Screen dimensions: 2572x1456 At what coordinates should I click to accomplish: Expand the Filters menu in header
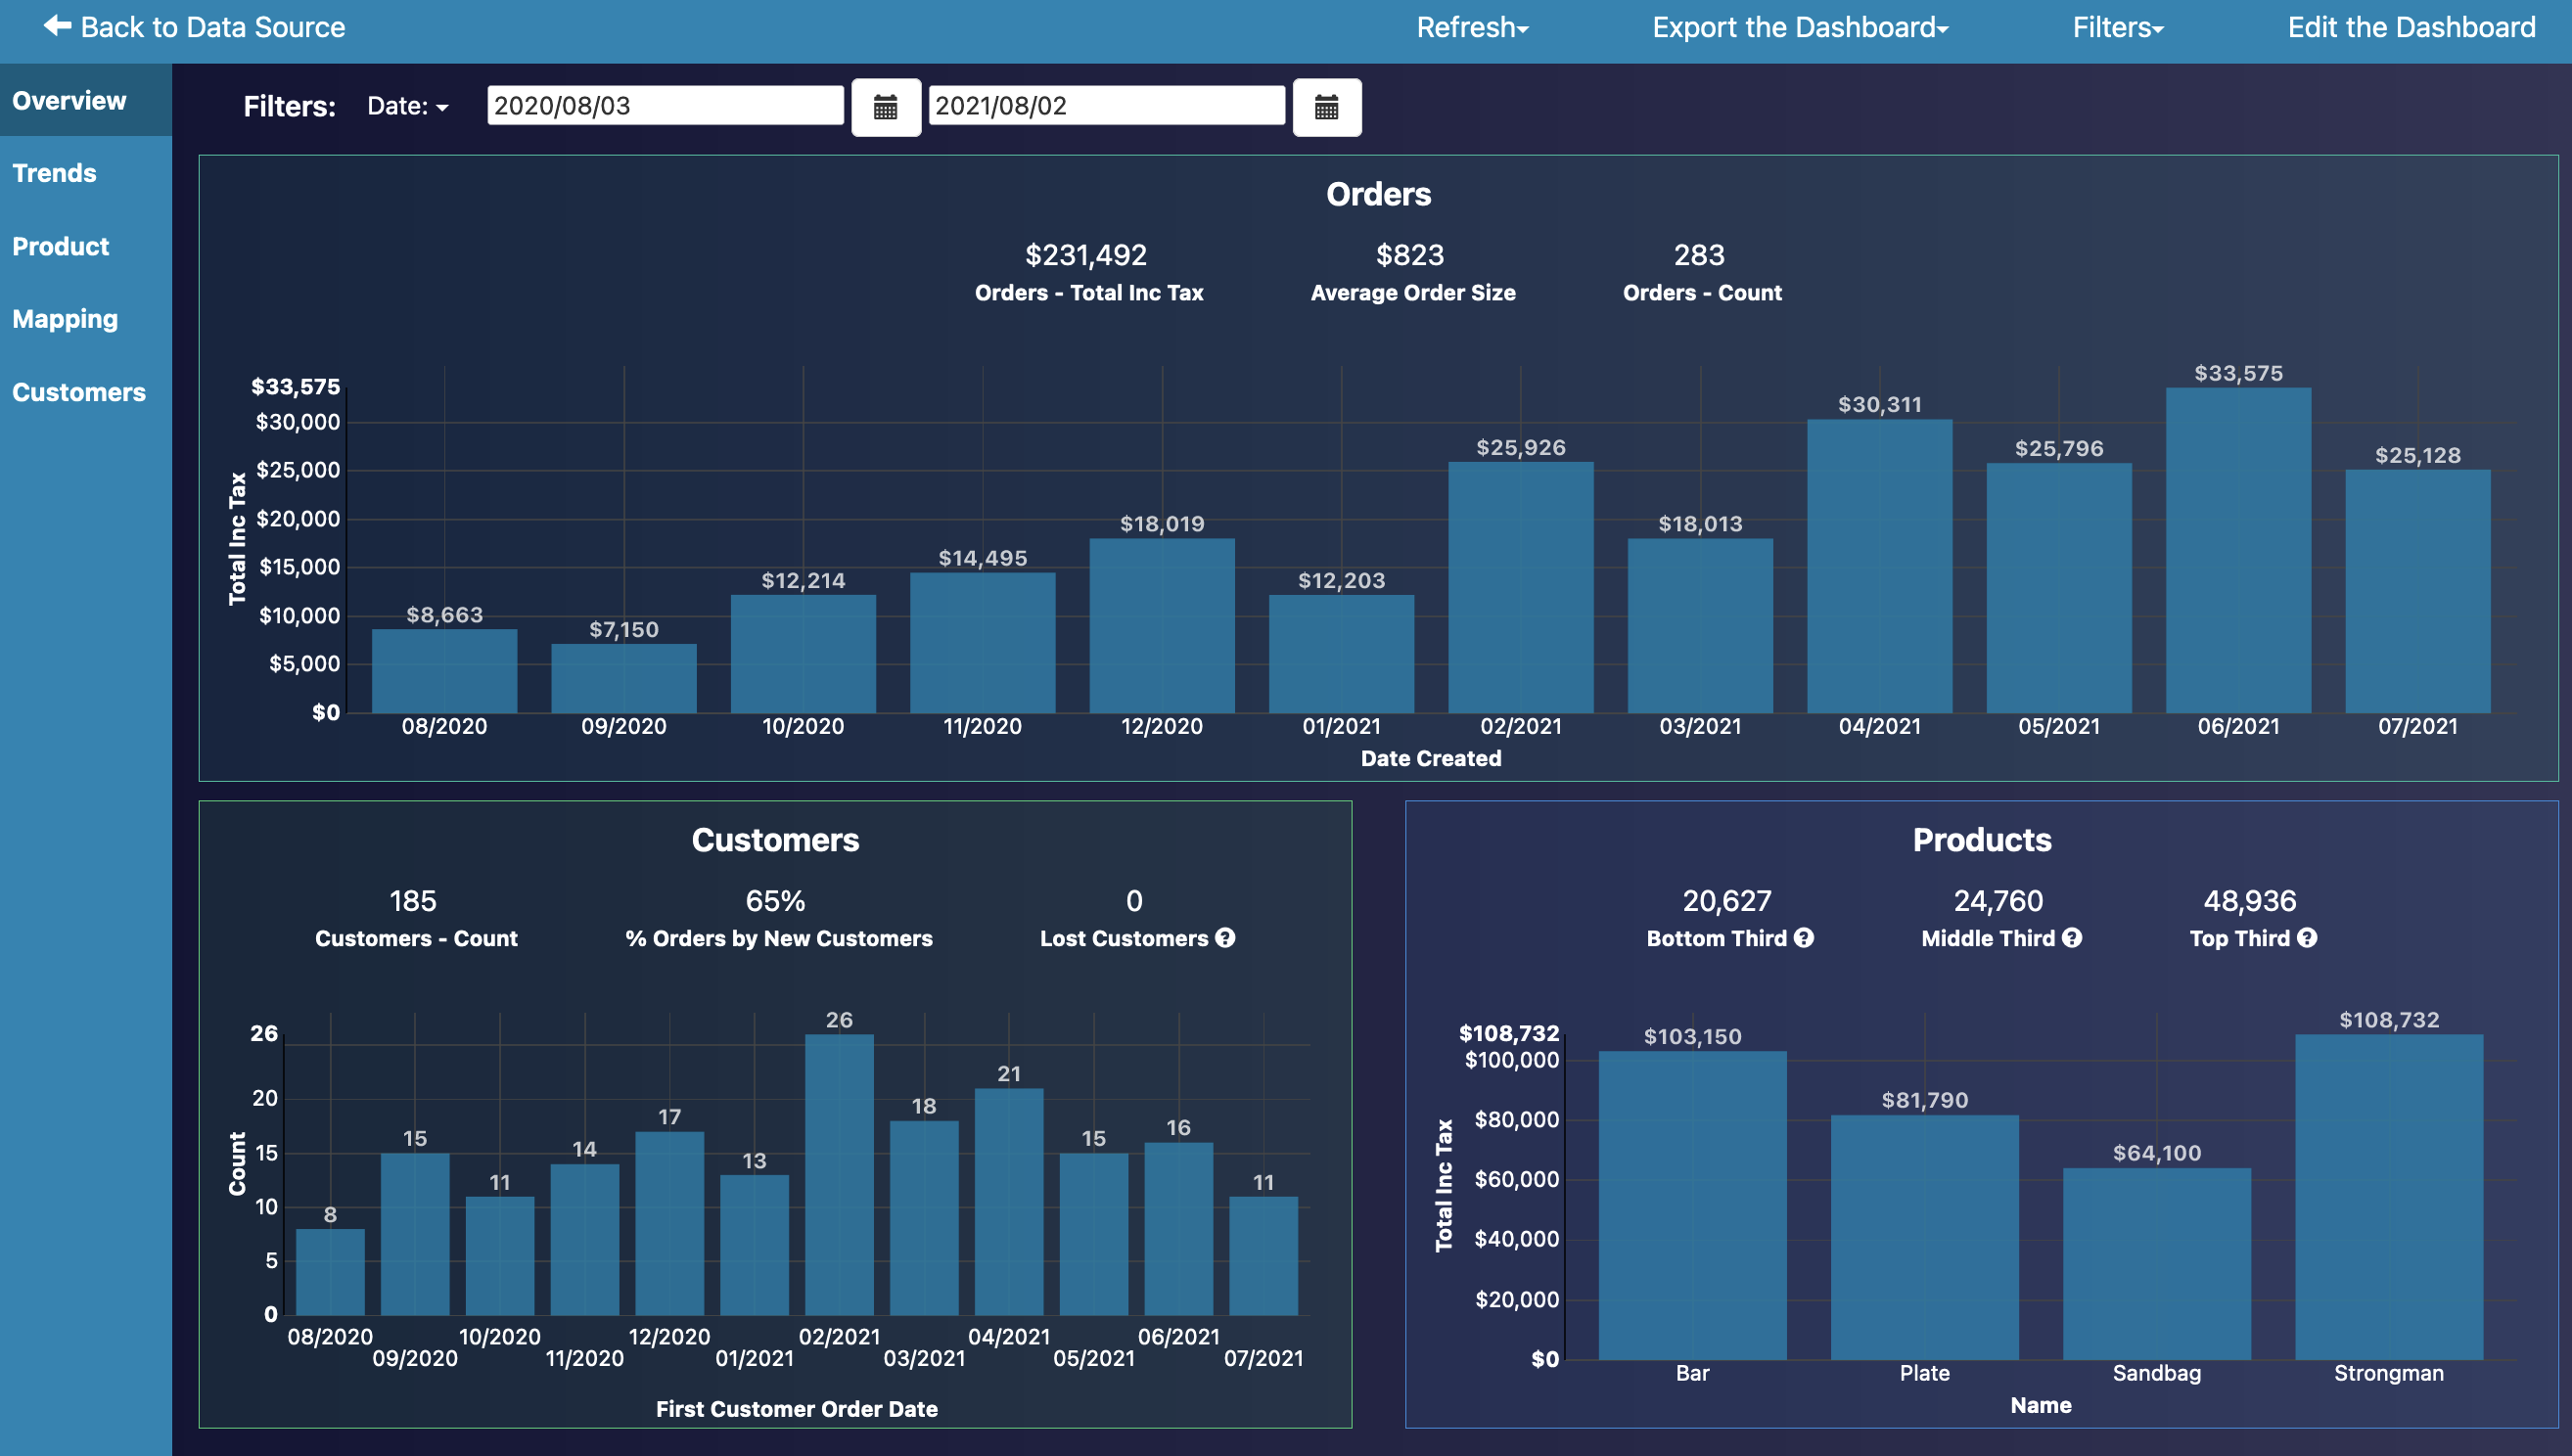click(x=2117, y=27)
